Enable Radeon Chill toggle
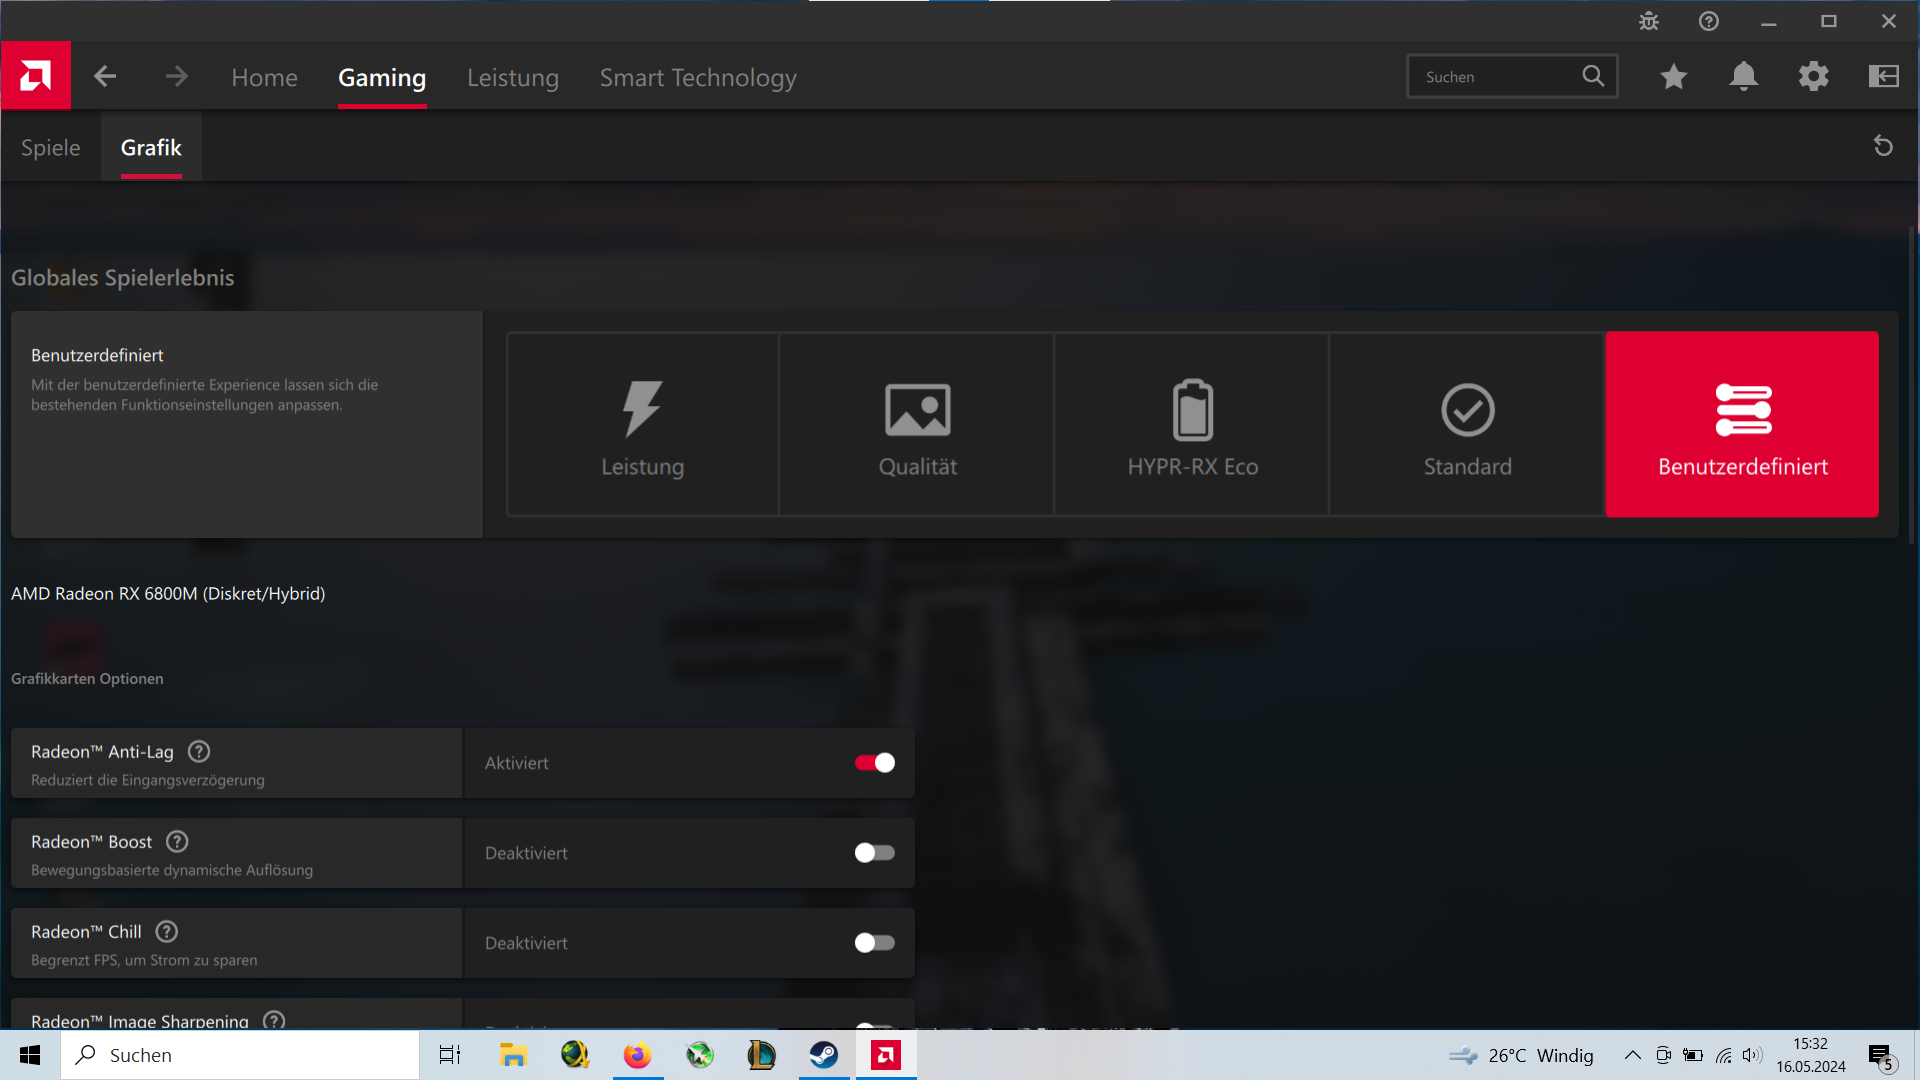 874,943
